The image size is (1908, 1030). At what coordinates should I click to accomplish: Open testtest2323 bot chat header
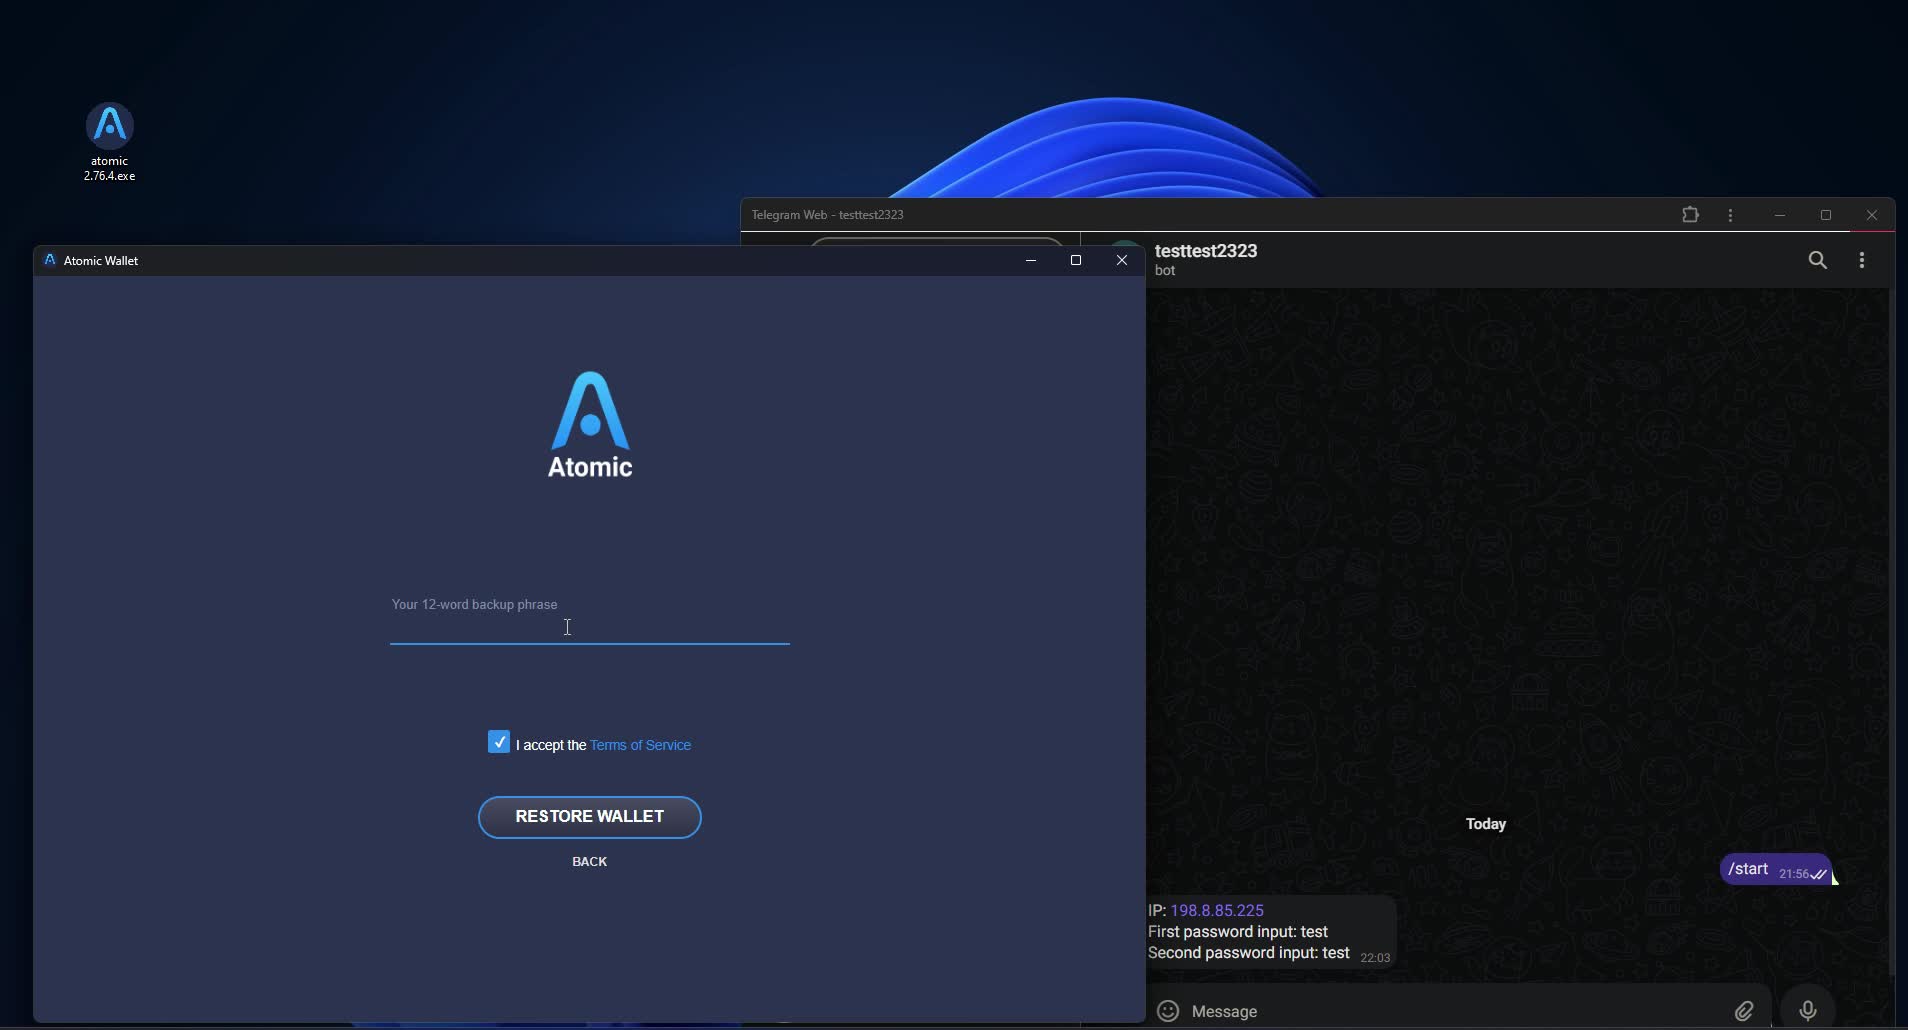(x=1206, y=259)
